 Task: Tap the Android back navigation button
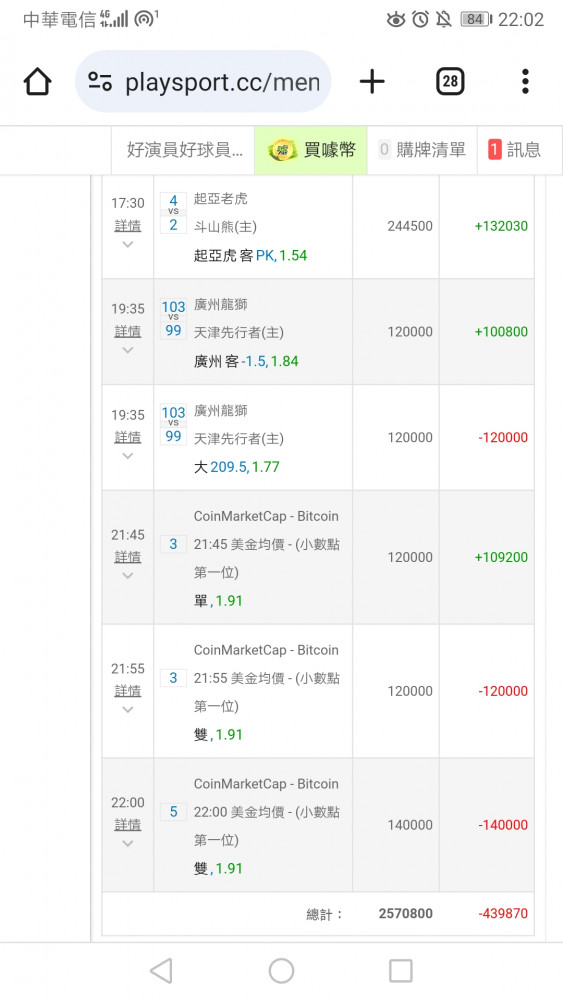click(x=161, y=971)
